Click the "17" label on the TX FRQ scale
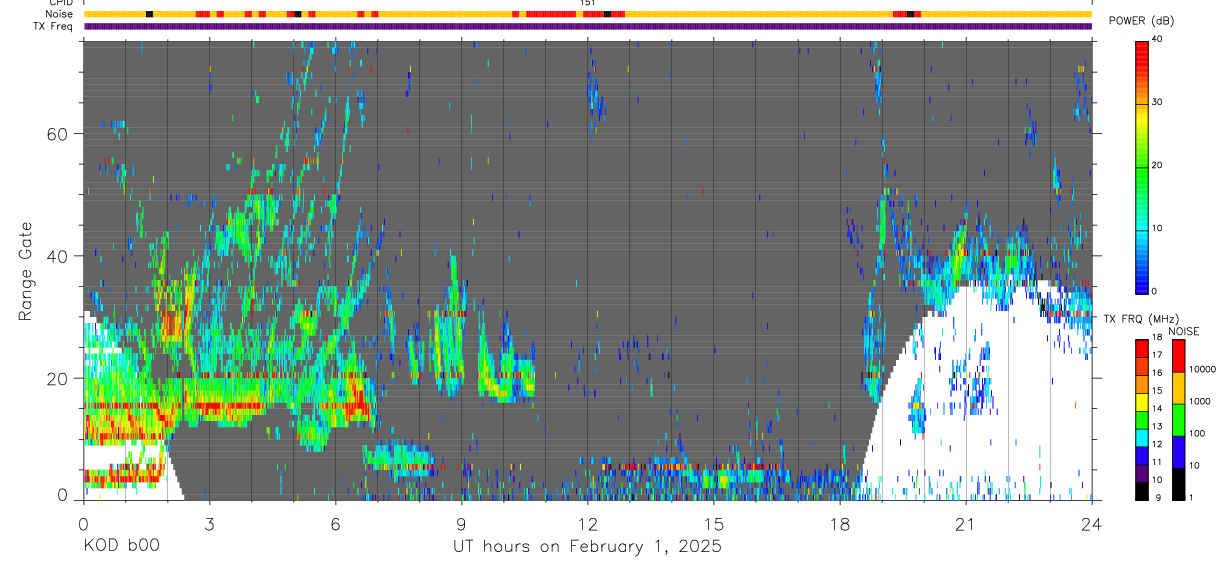1228x567 pixels. click(1157, 354)
